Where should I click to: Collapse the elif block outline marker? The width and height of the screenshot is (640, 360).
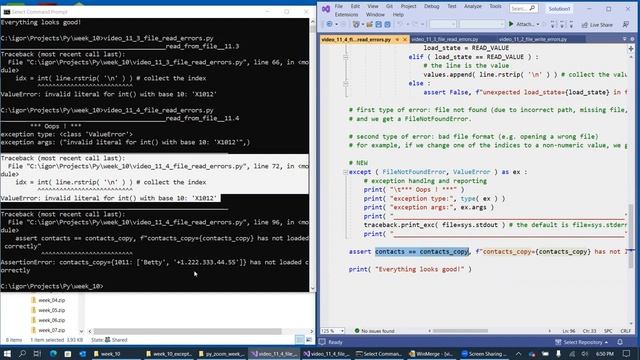pos(345,57)
